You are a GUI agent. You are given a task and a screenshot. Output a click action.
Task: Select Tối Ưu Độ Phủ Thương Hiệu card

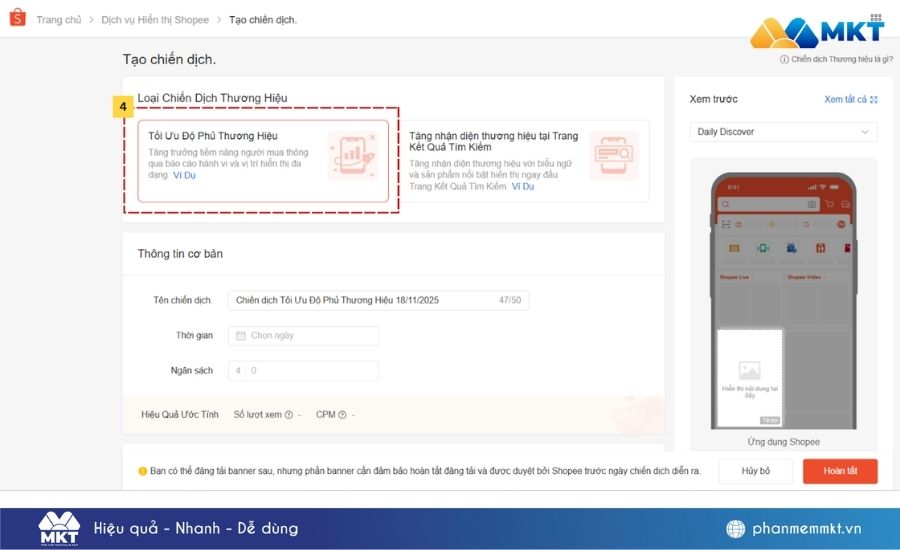(263, 161)
